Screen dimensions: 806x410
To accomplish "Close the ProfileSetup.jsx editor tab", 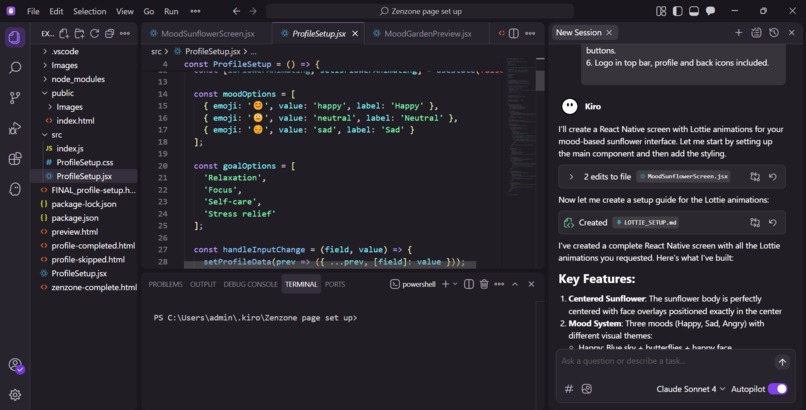I will click(355, 33).
